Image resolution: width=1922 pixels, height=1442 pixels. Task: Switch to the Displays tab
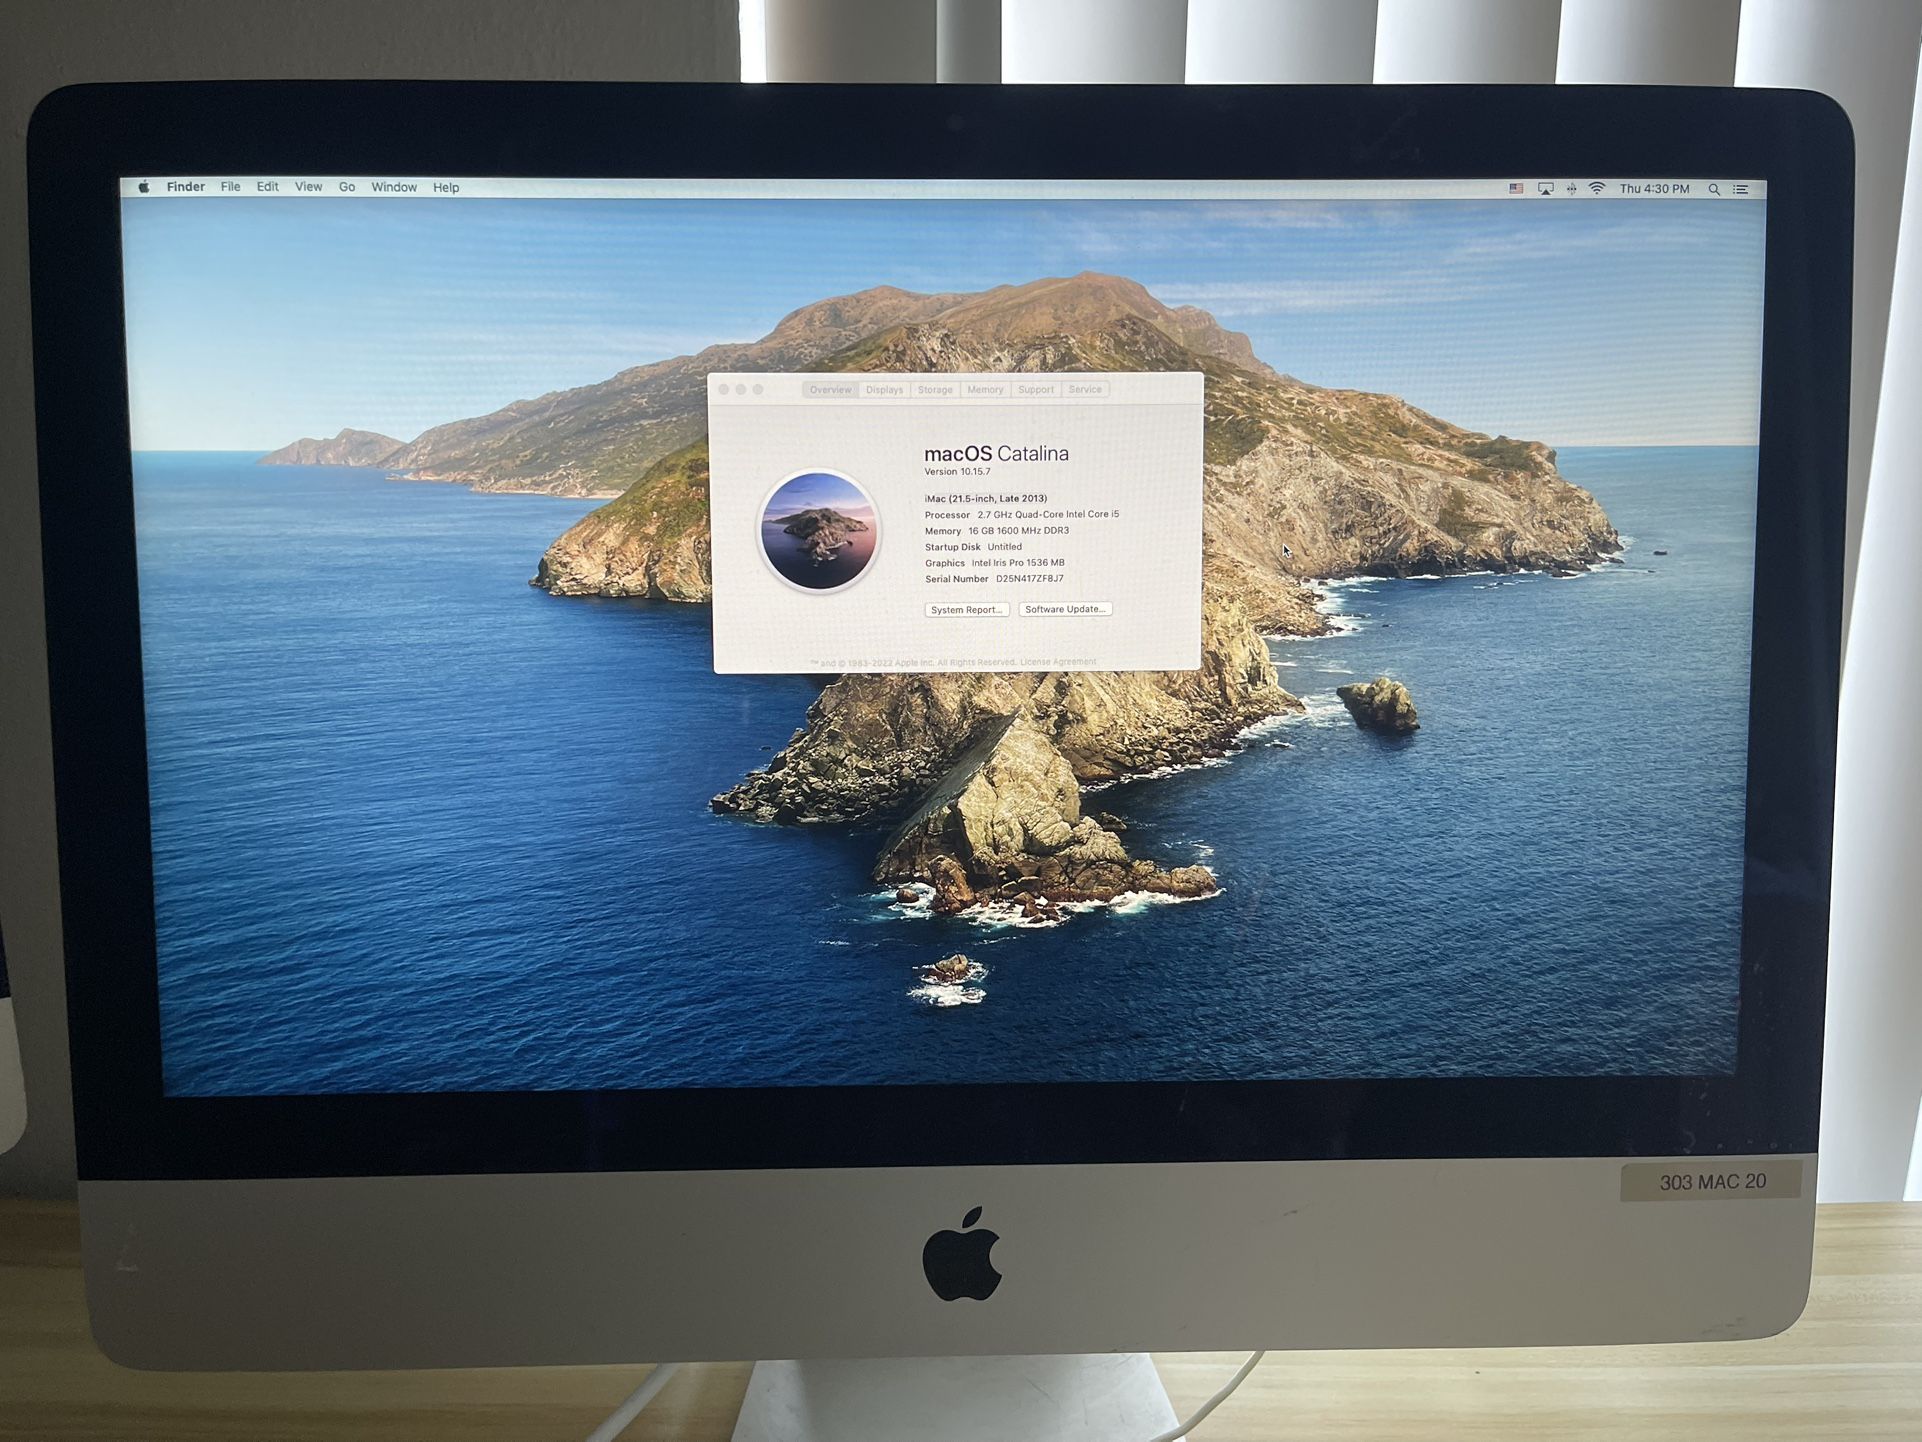[884, 390]
